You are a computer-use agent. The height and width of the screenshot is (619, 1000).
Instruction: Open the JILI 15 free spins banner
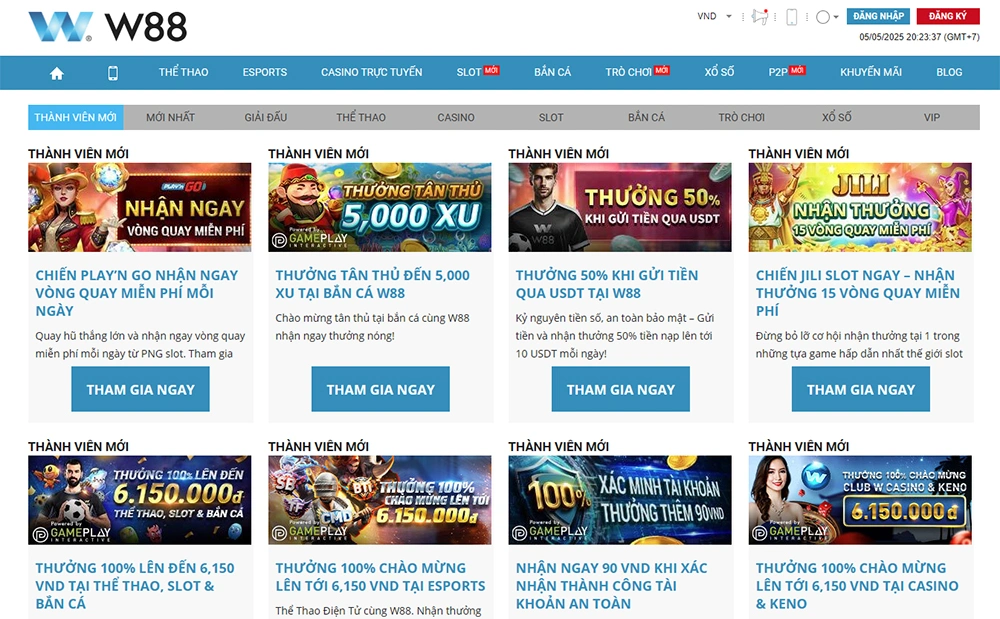tap(860, 207)
